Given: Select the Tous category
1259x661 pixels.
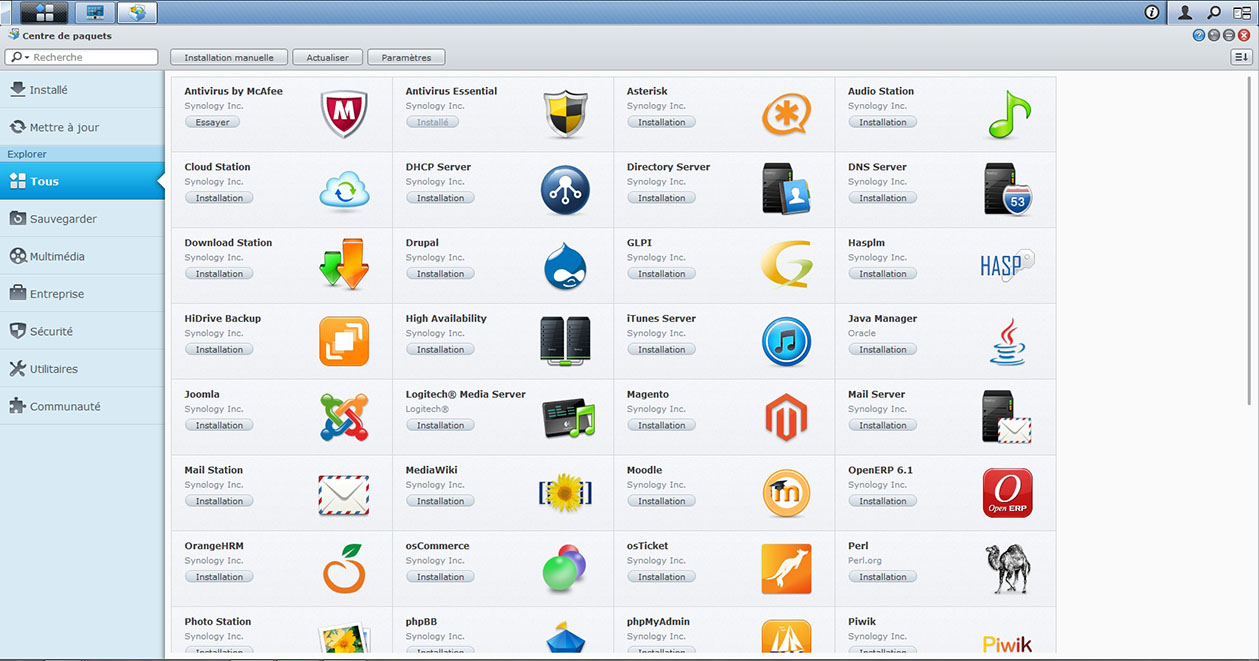Looking at the screenshot, I should click(x=82, y=181).
